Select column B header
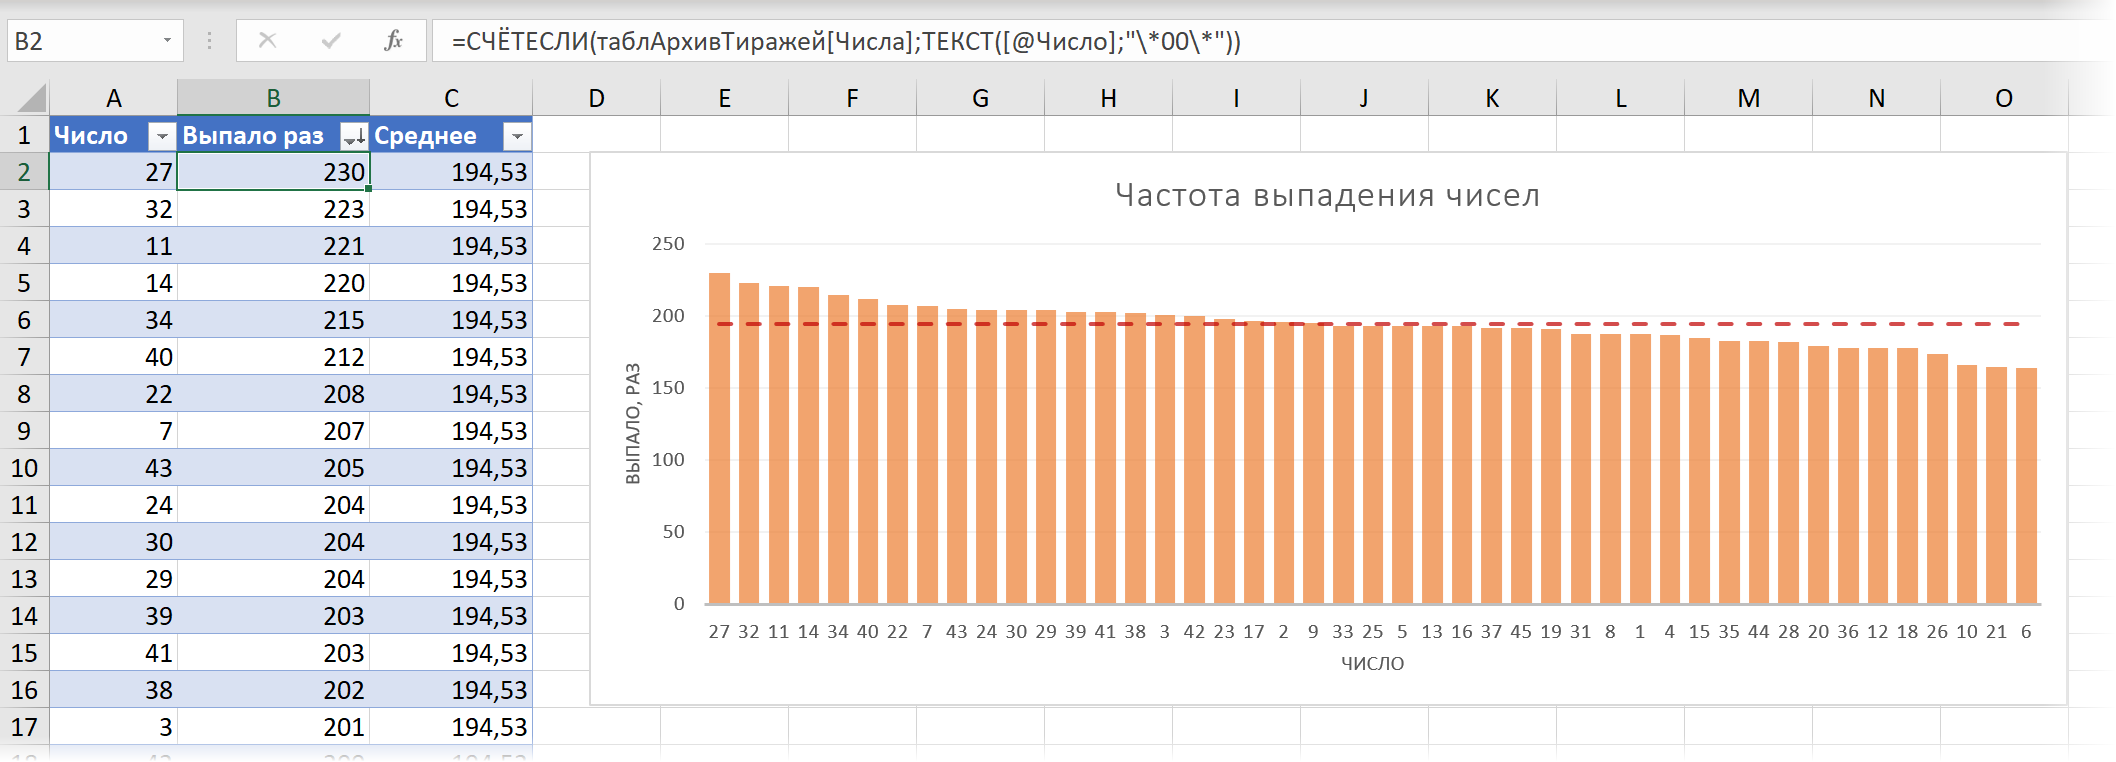 coord(274,98)
